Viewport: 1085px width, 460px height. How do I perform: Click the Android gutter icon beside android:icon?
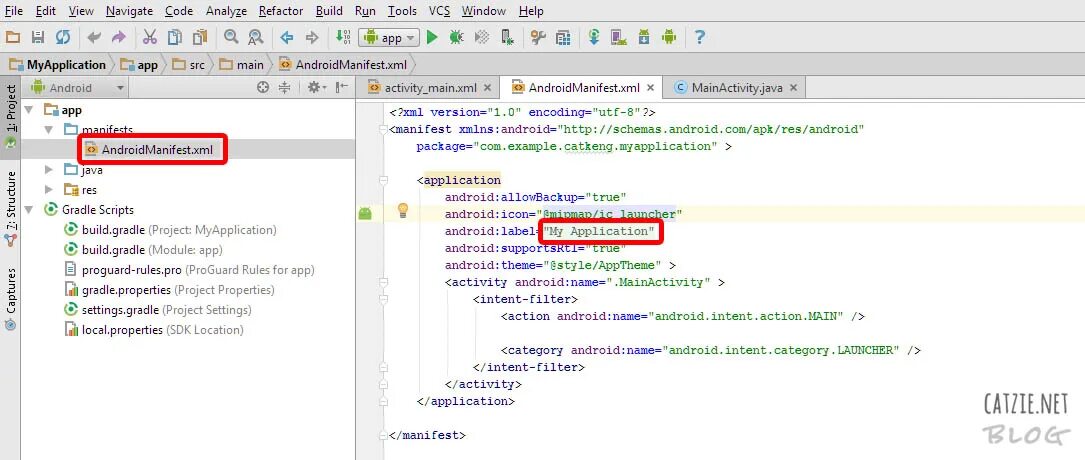[x=365, y=214]
